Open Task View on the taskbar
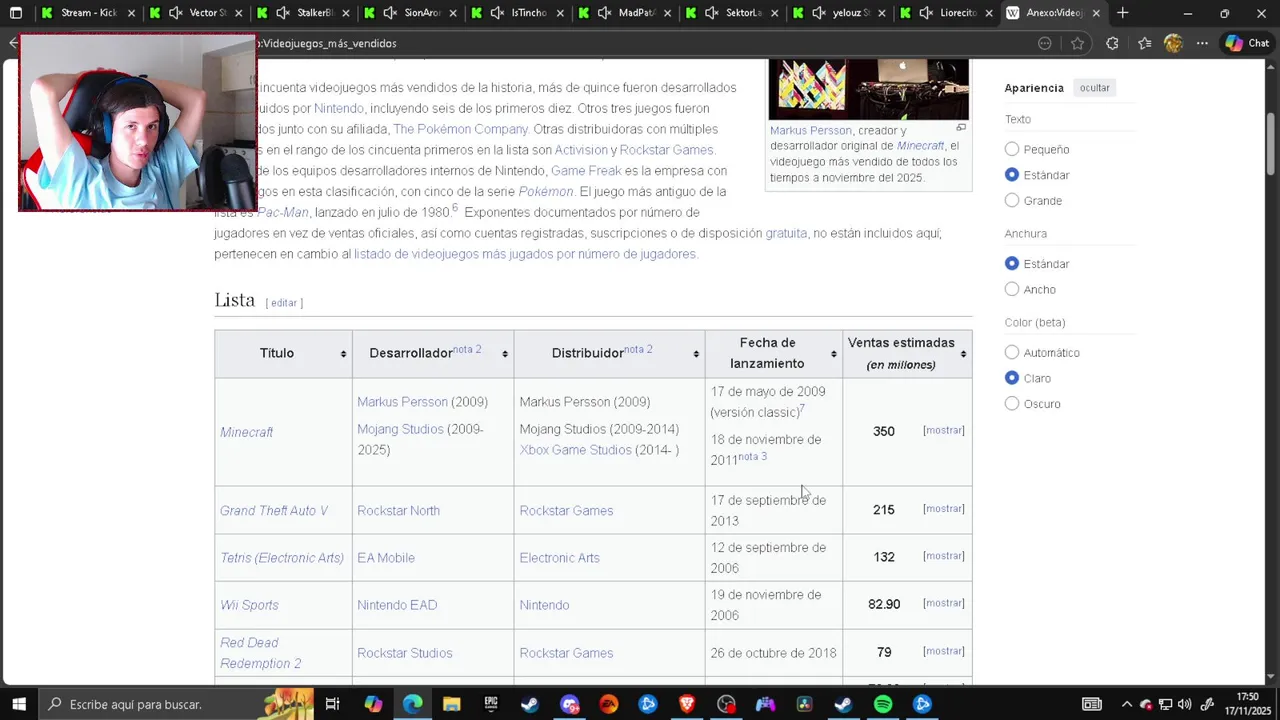1280x720 pixels. click(x=332, y=704)
